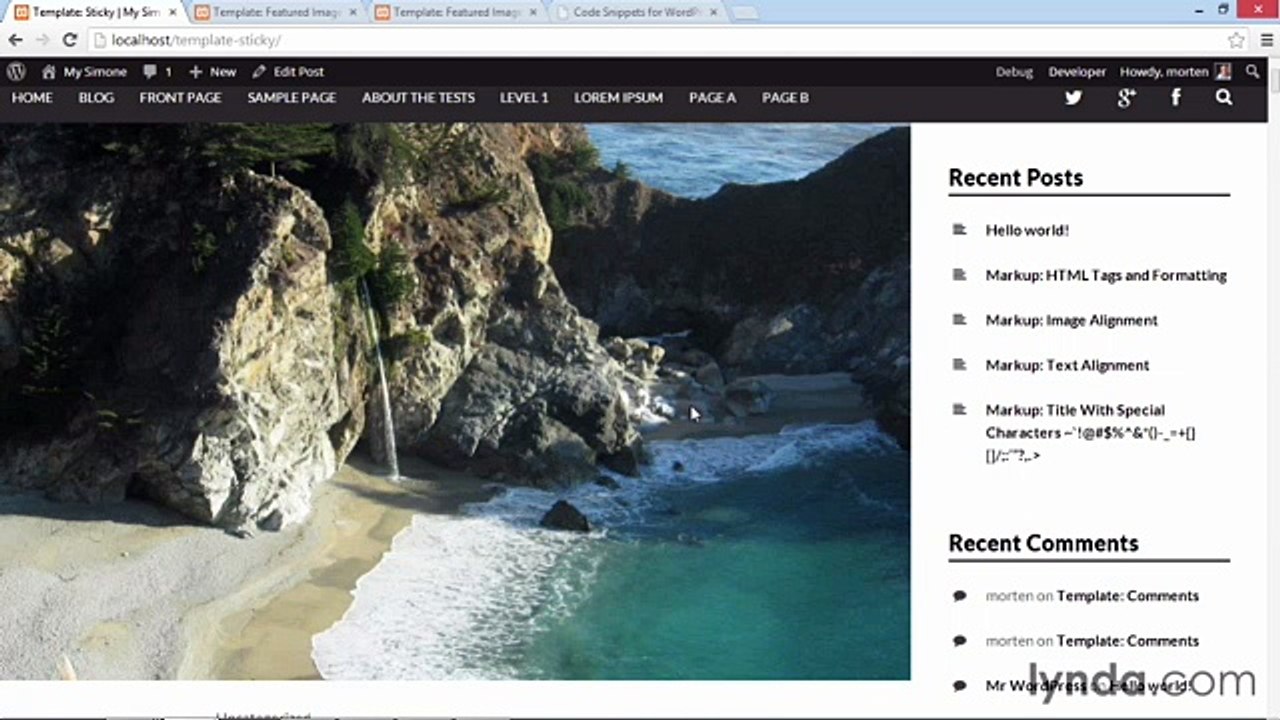The width and height of the screenshot is (1280, 720).
Task: Open the My Simone site menu
Action: pos(84,72)
